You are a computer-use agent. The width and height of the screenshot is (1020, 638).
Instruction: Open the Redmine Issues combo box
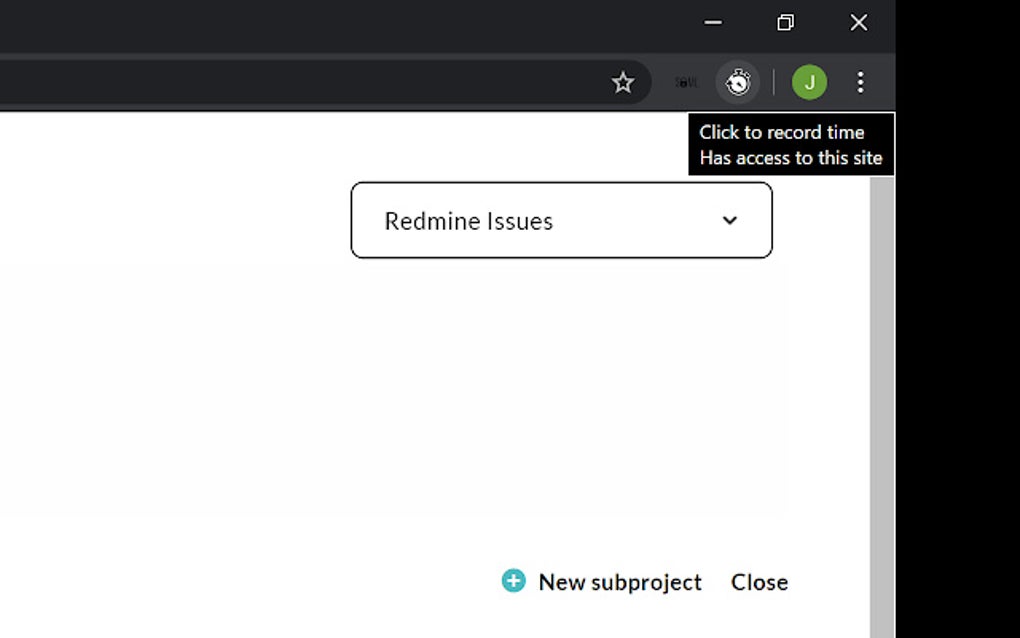coord(560,220)
